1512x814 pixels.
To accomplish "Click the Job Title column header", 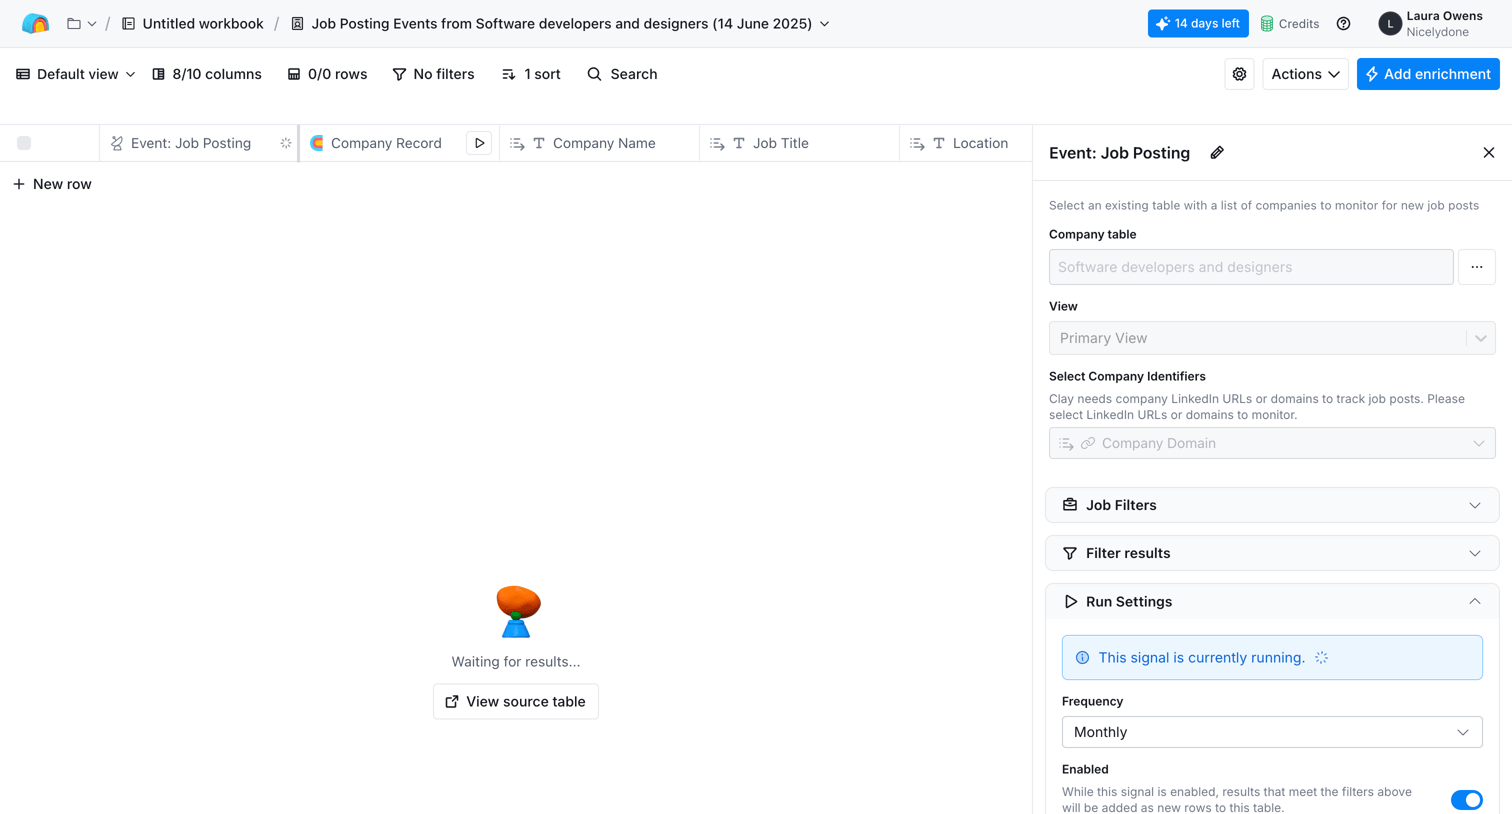I will click(800, 143).
